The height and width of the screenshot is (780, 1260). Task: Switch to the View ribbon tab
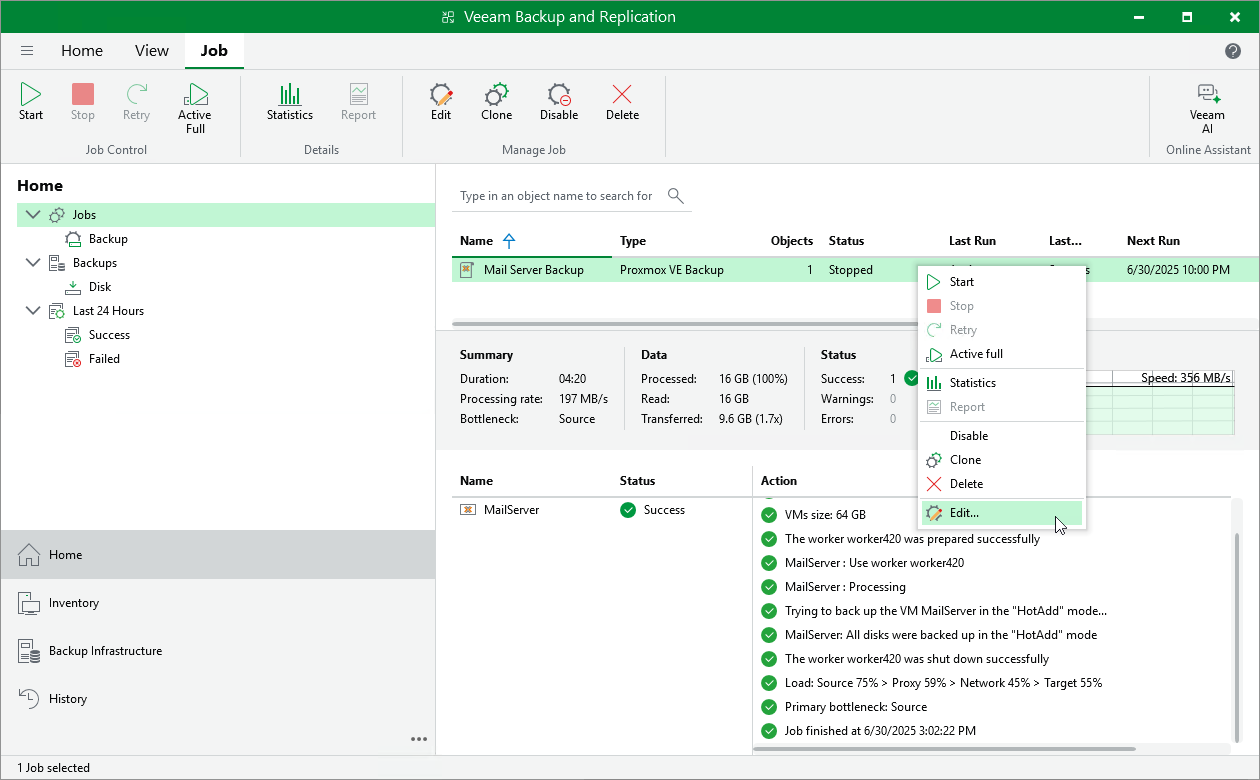click(152, 51)
